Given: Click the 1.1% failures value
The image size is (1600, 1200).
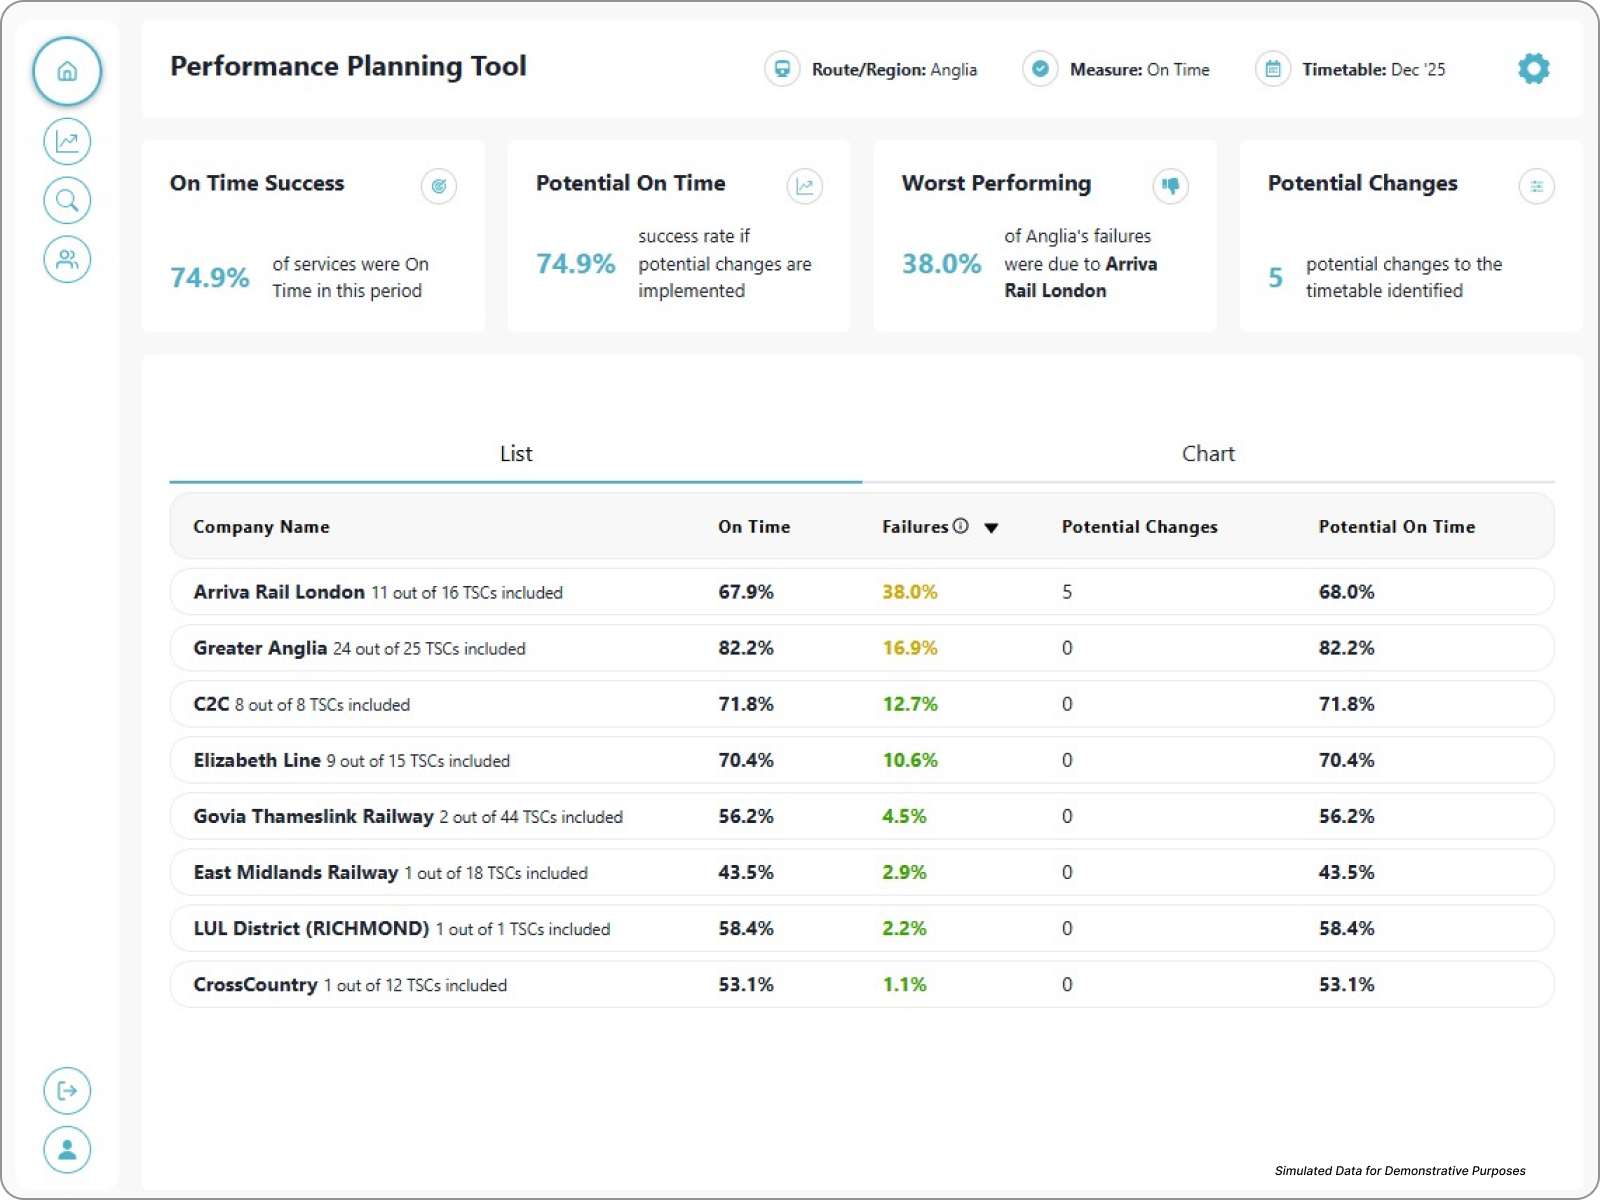Looking at the screenshot, I should pyautogui.click(x=904, y=984).
